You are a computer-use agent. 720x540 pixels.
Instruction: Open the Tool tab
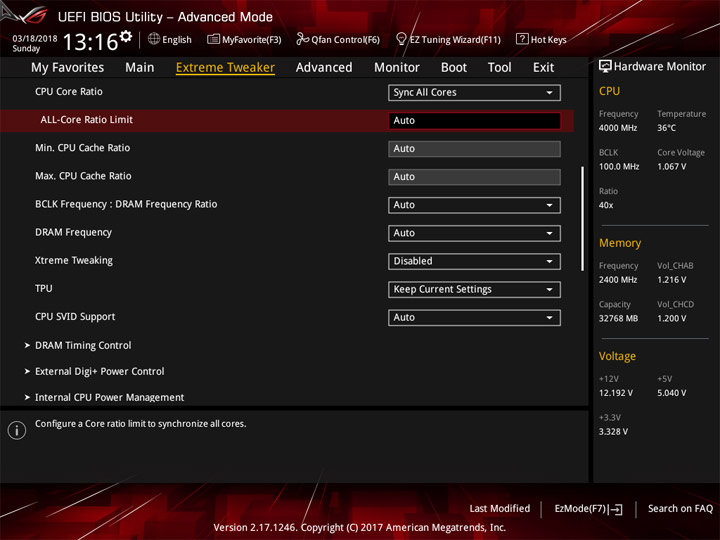(x=500, y=68)
